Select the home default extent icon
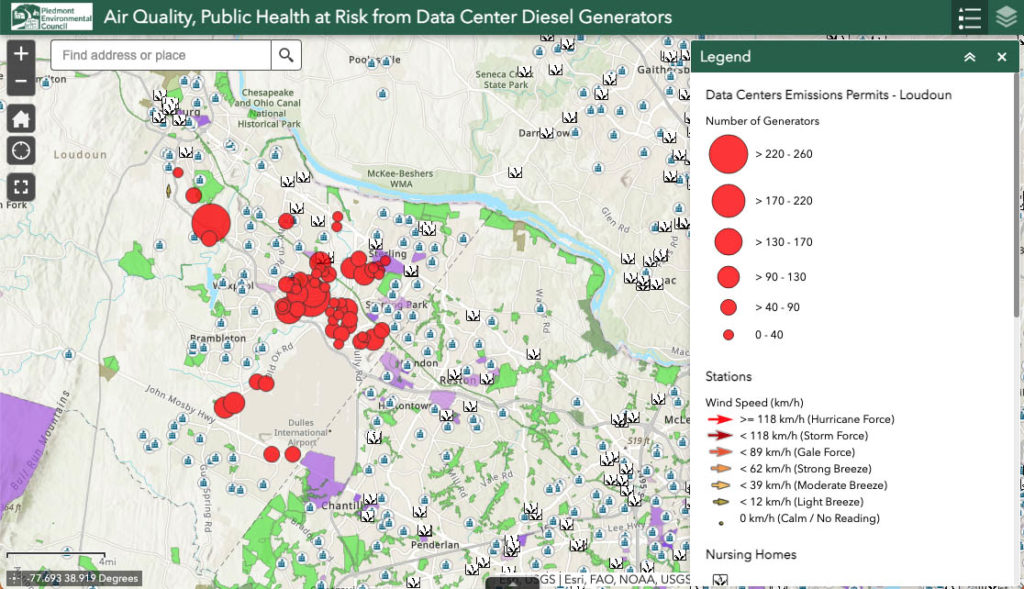1024x589 pixels. (x=20, y=117)
